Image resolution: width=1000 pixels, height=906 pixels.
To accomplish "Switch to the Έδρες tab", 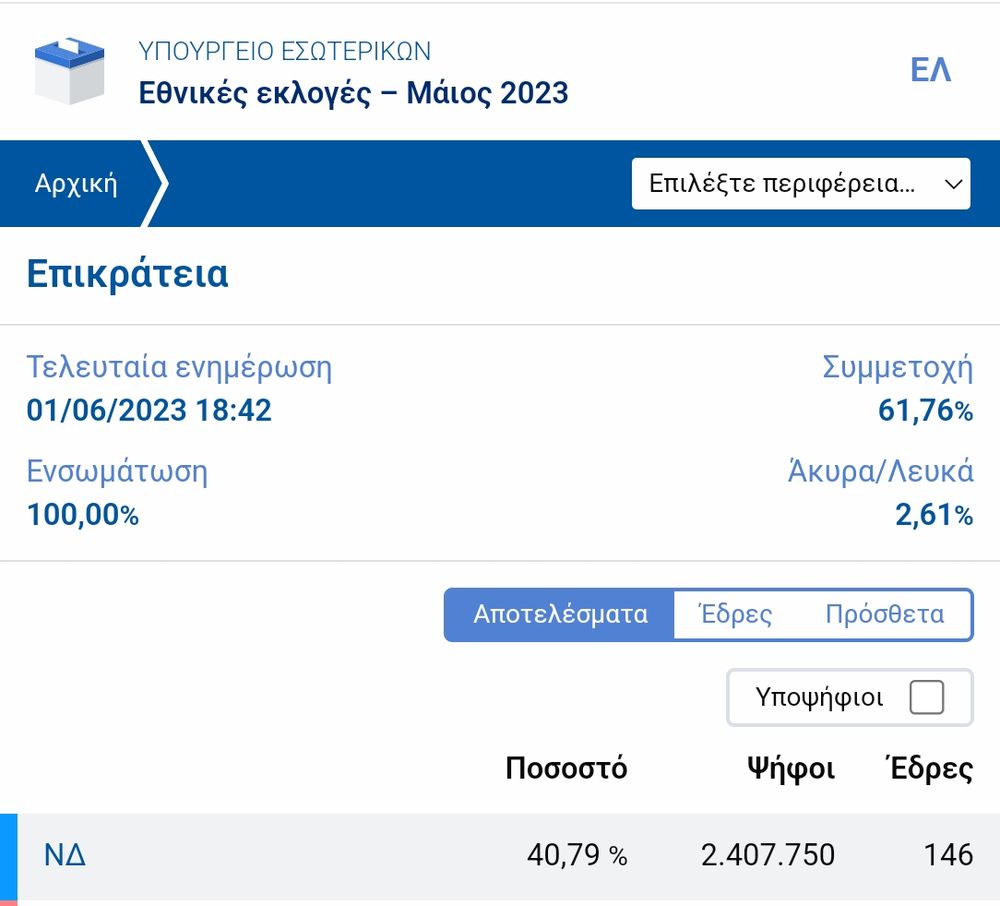I will (736, 614).
